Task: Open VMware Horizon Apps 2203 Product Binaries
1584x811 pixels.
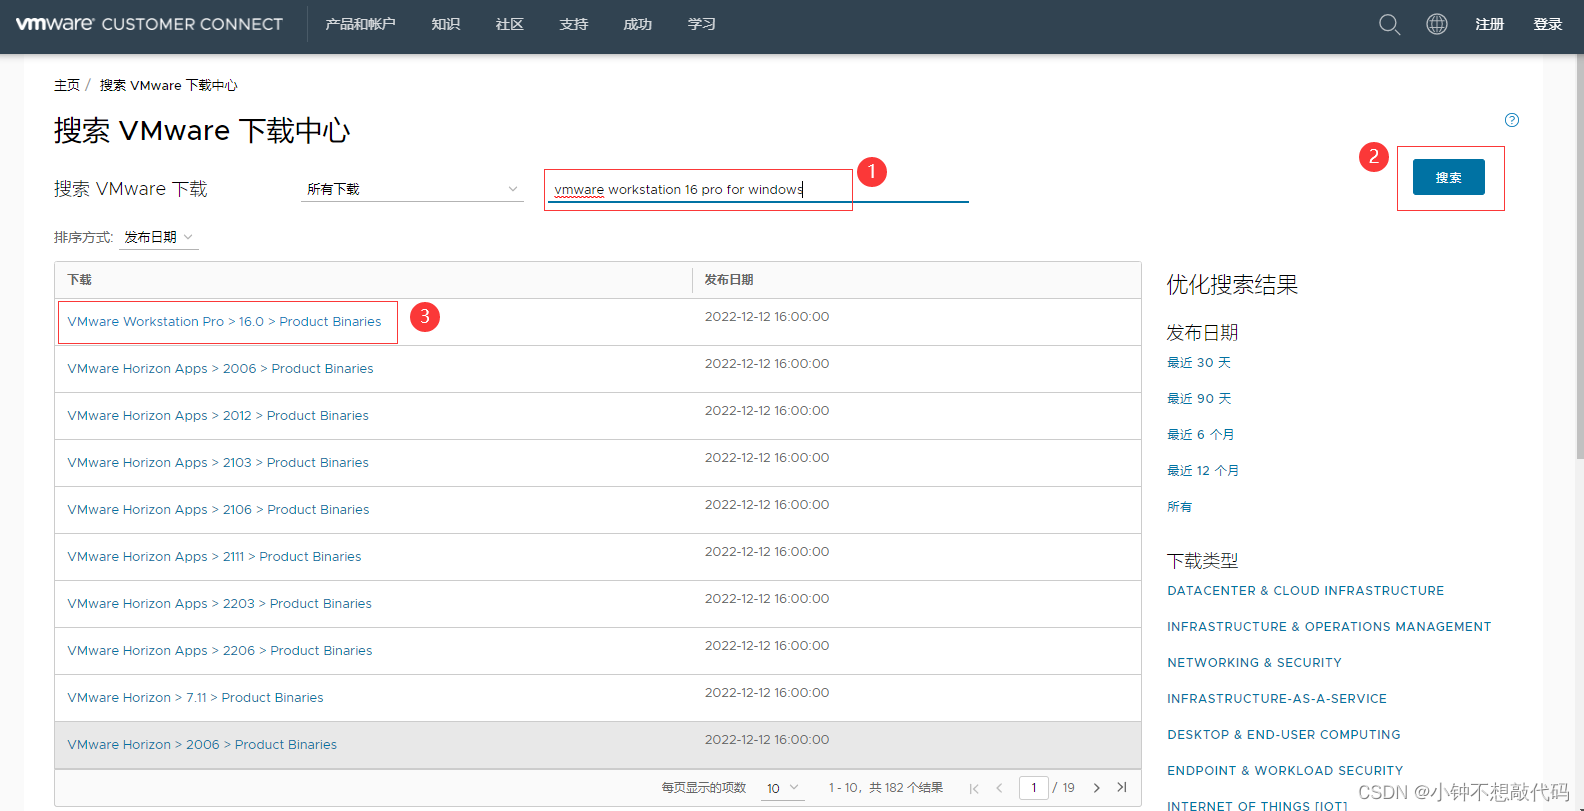Action: point(219,604)
